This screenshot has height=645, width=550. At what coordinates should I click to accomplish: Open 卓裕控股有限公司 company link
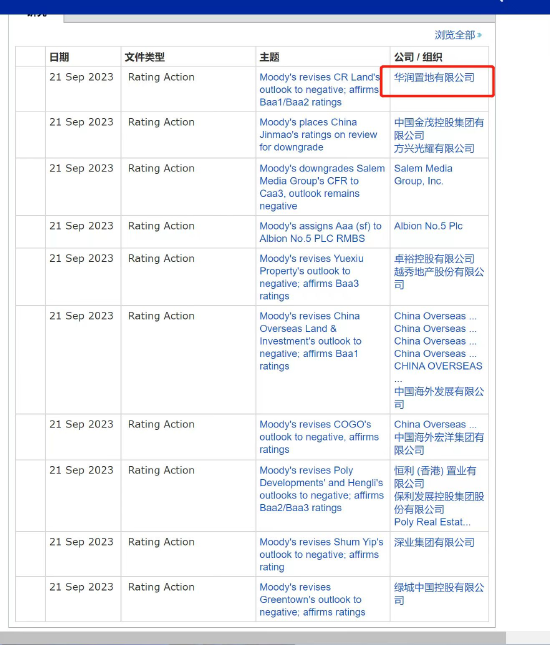click(x=434, y=259)
